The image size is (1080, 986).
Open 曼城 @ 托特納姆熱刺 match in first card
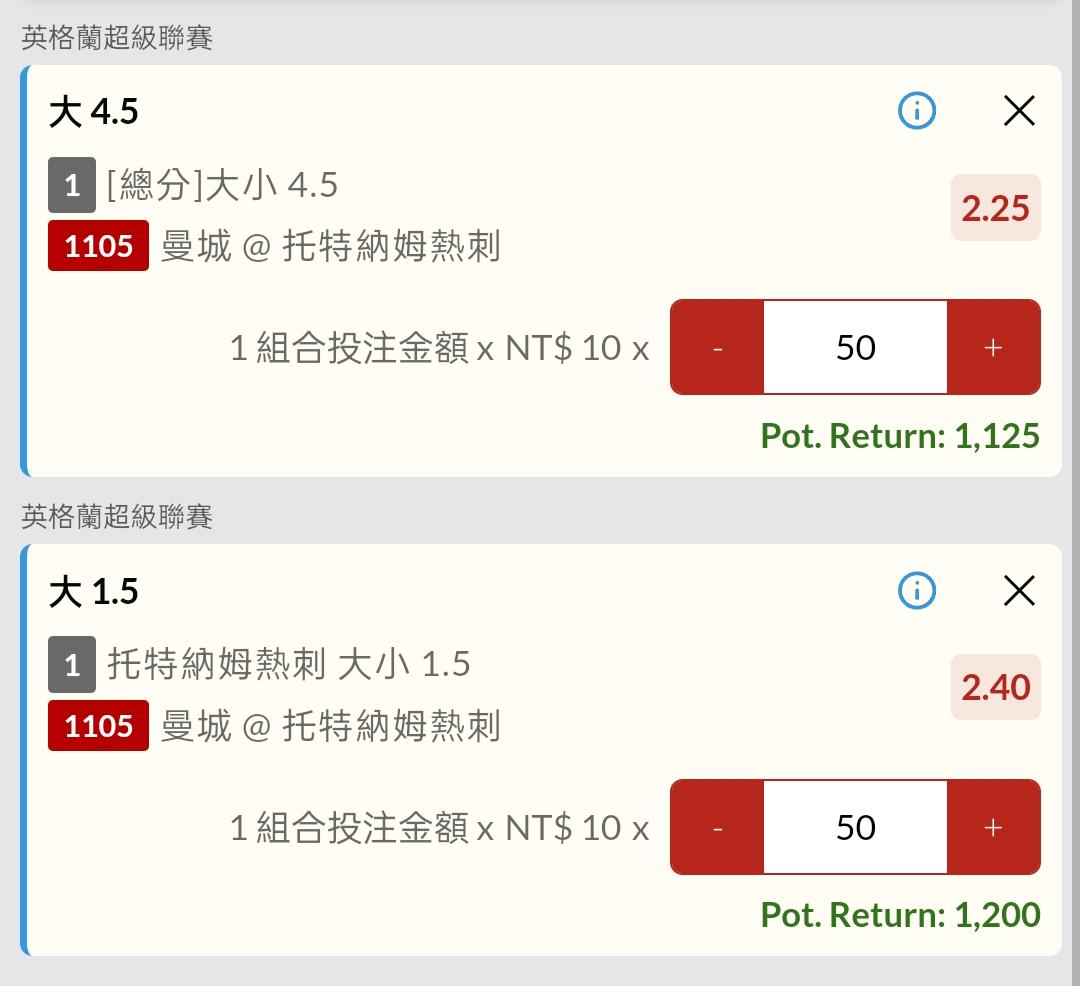(x=331, y=246)
